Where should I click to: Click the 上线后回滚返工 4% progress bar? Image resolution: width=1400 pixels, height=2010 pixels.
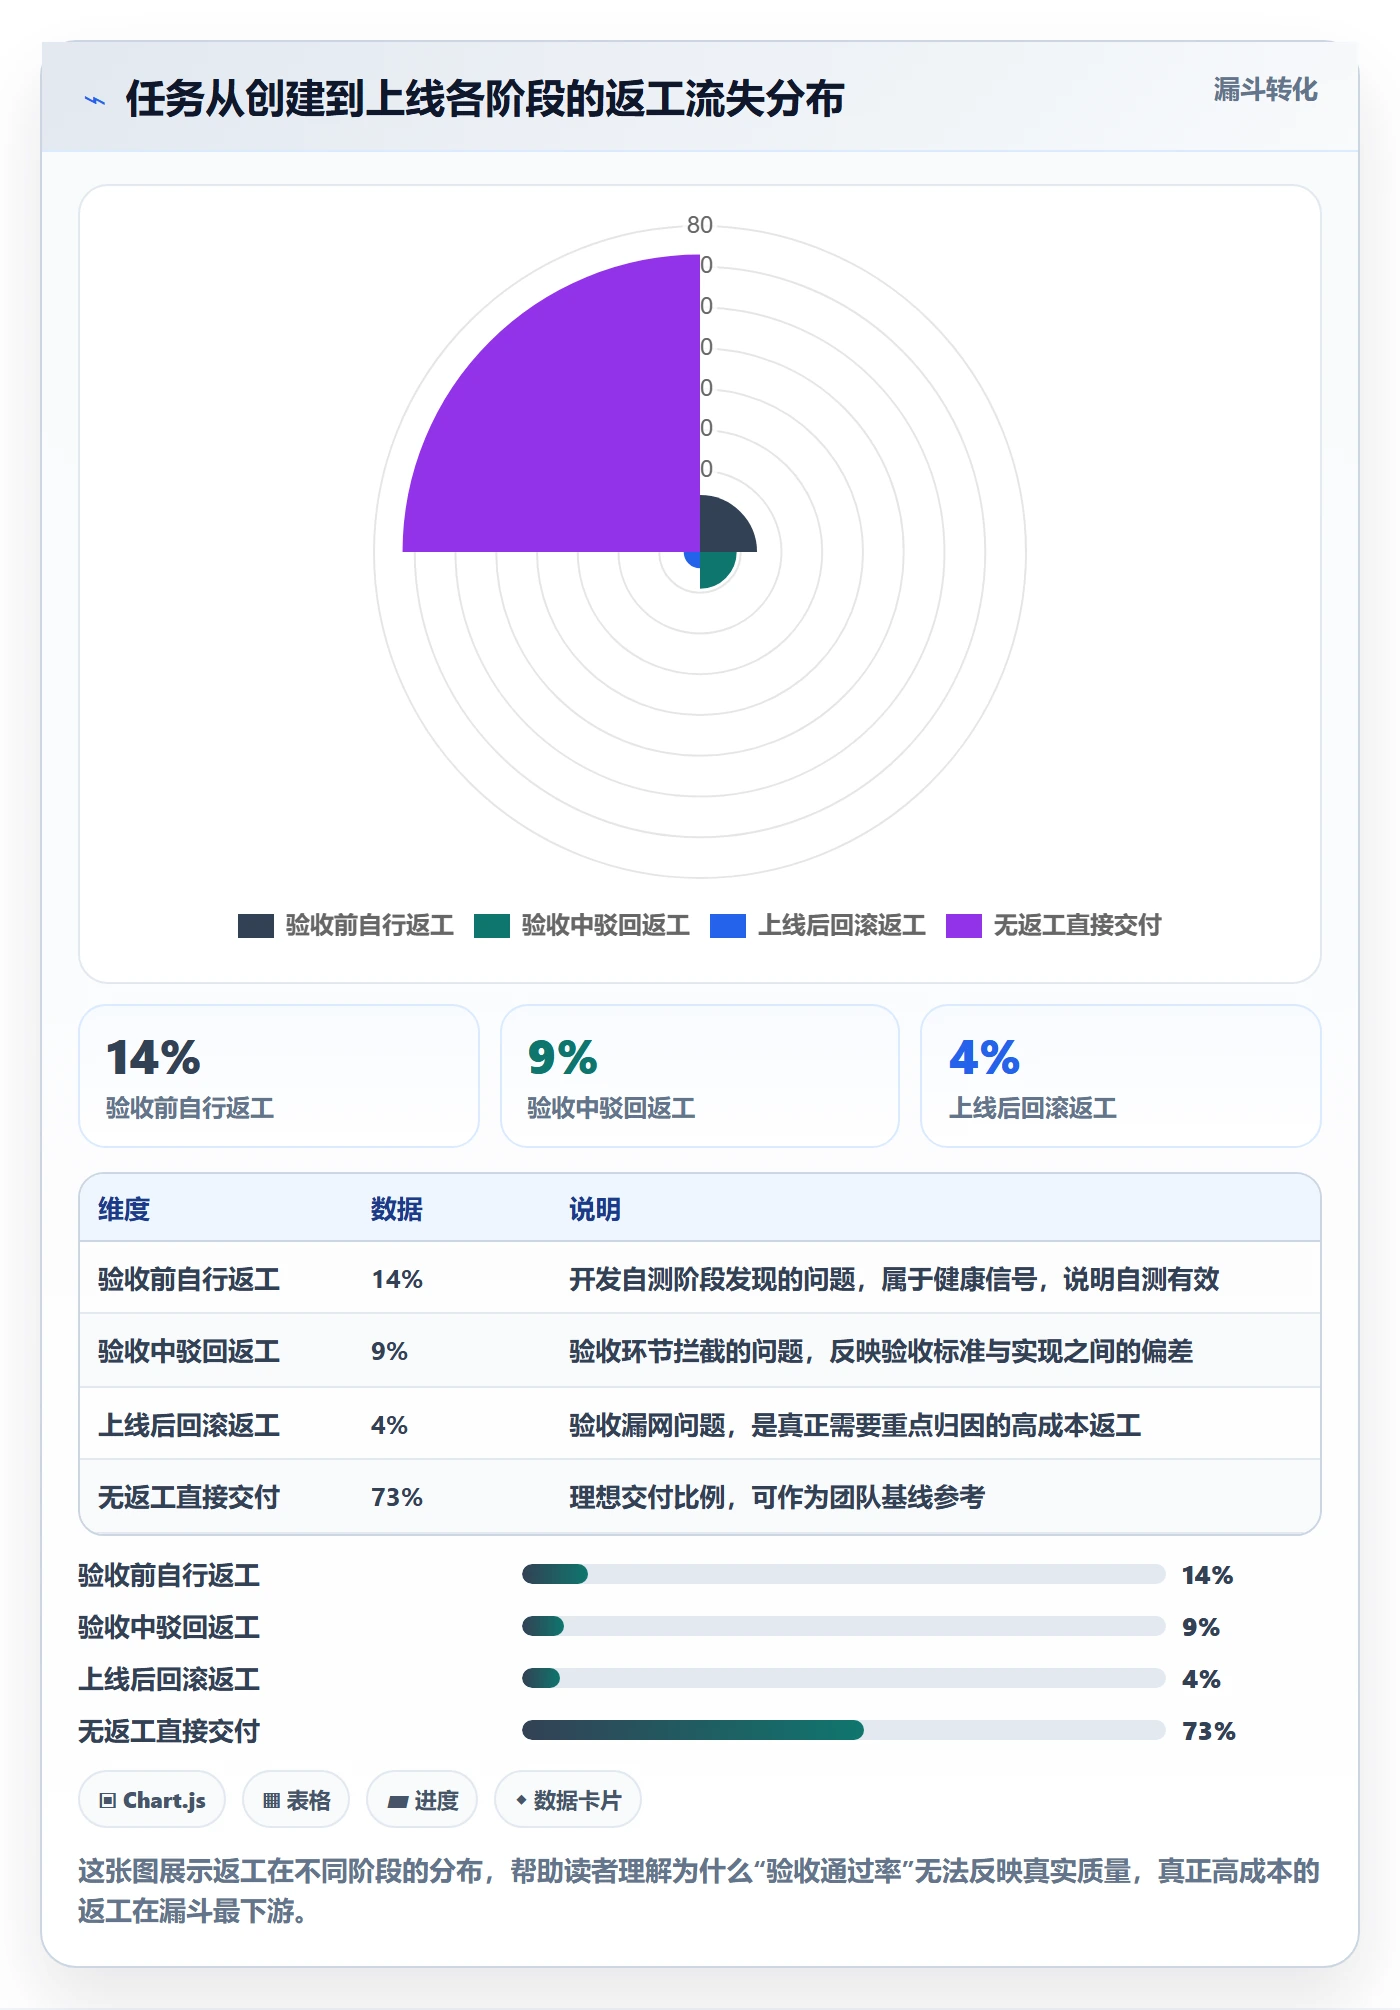(844, 1678)
